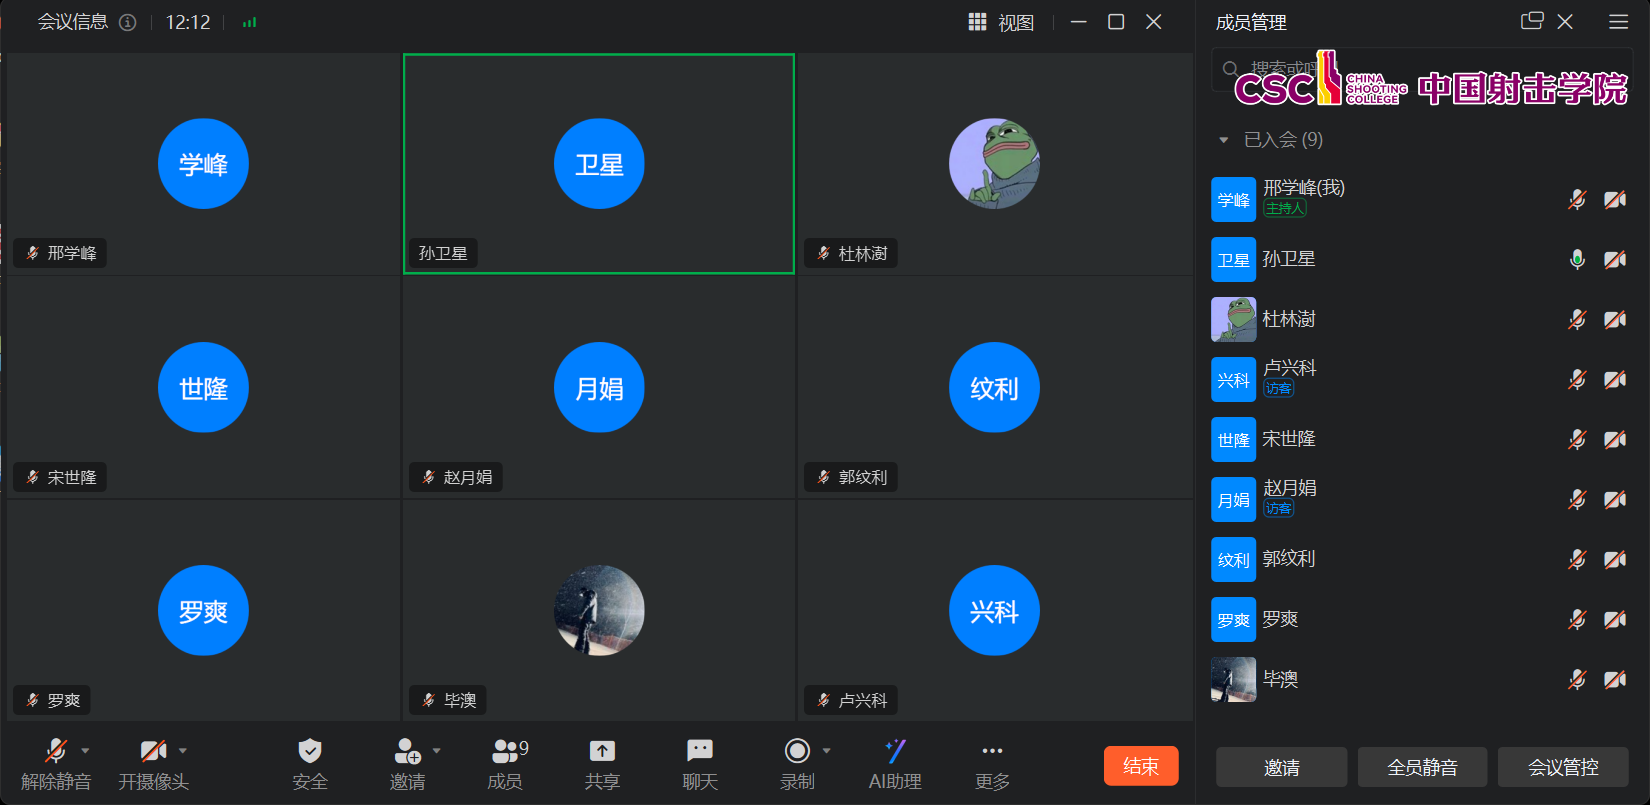The height and width of the screenshot is (805, 1650).
Task: Pop out the member management panel
Action: 1532,21
